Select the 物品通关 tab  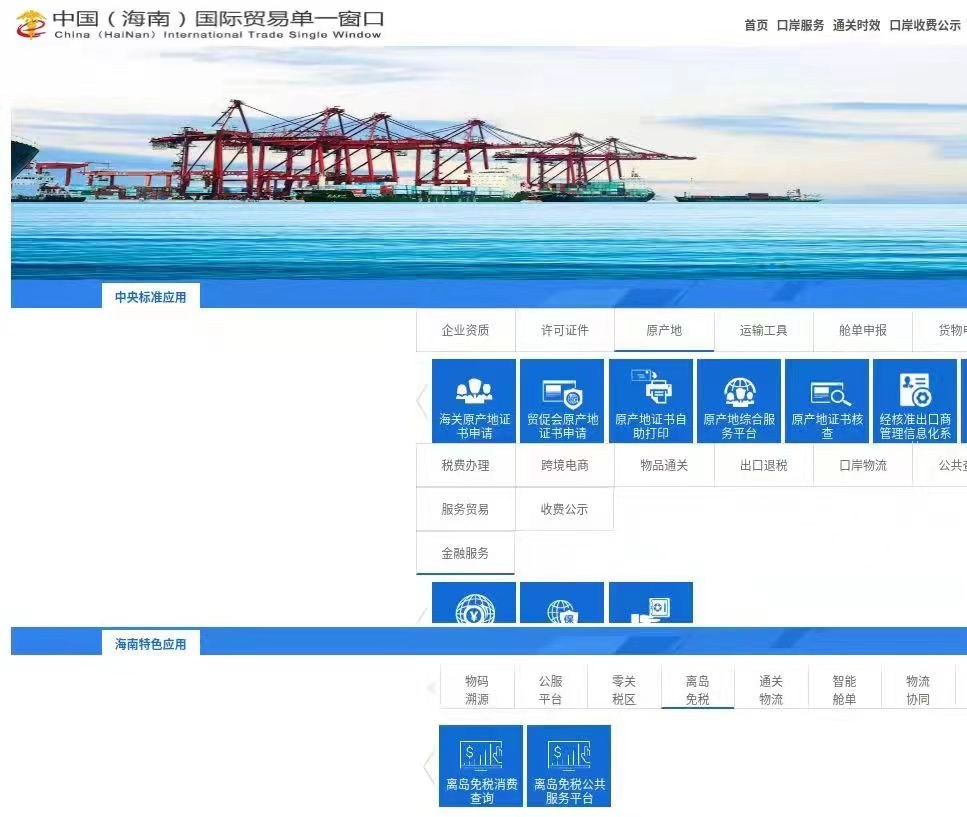pyautogui.click(x=664, y=466)
